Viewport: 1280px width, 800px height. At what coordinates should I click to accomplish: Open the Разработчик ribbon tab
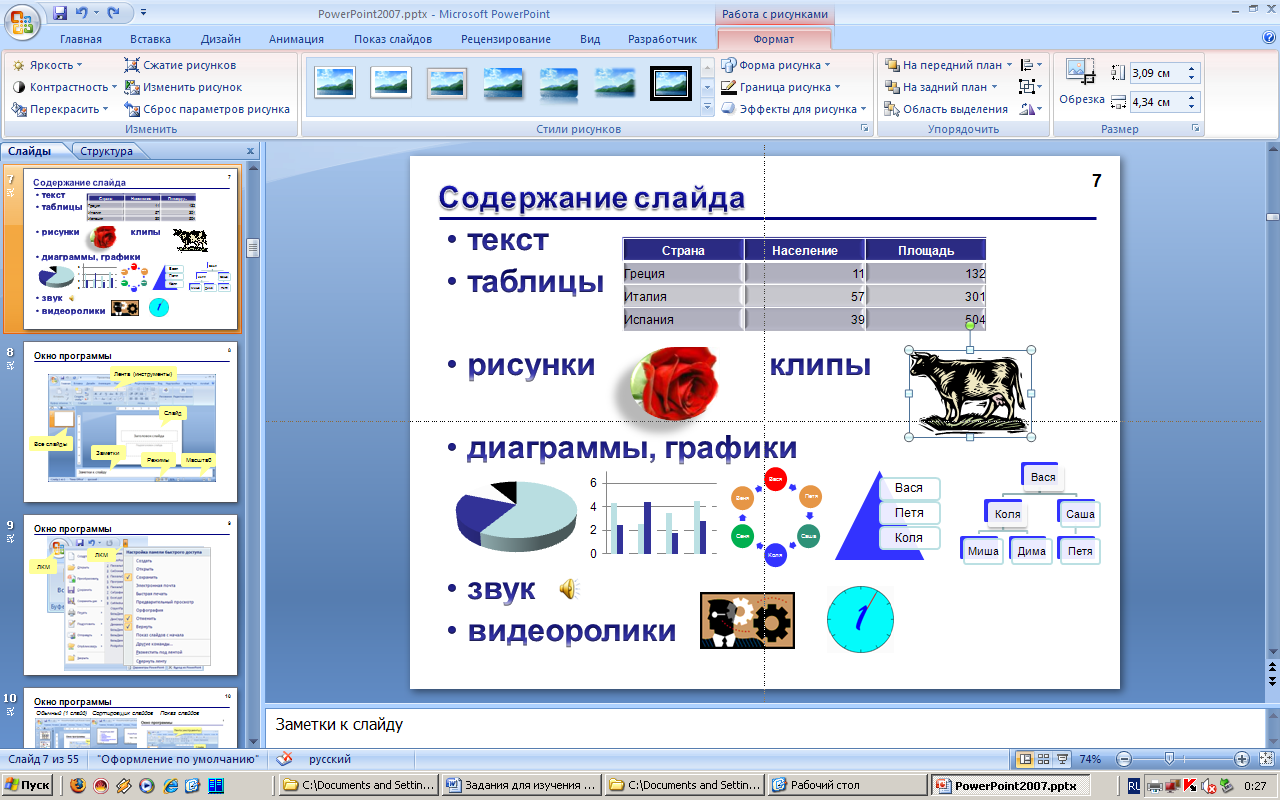click(x=662, y=39)
